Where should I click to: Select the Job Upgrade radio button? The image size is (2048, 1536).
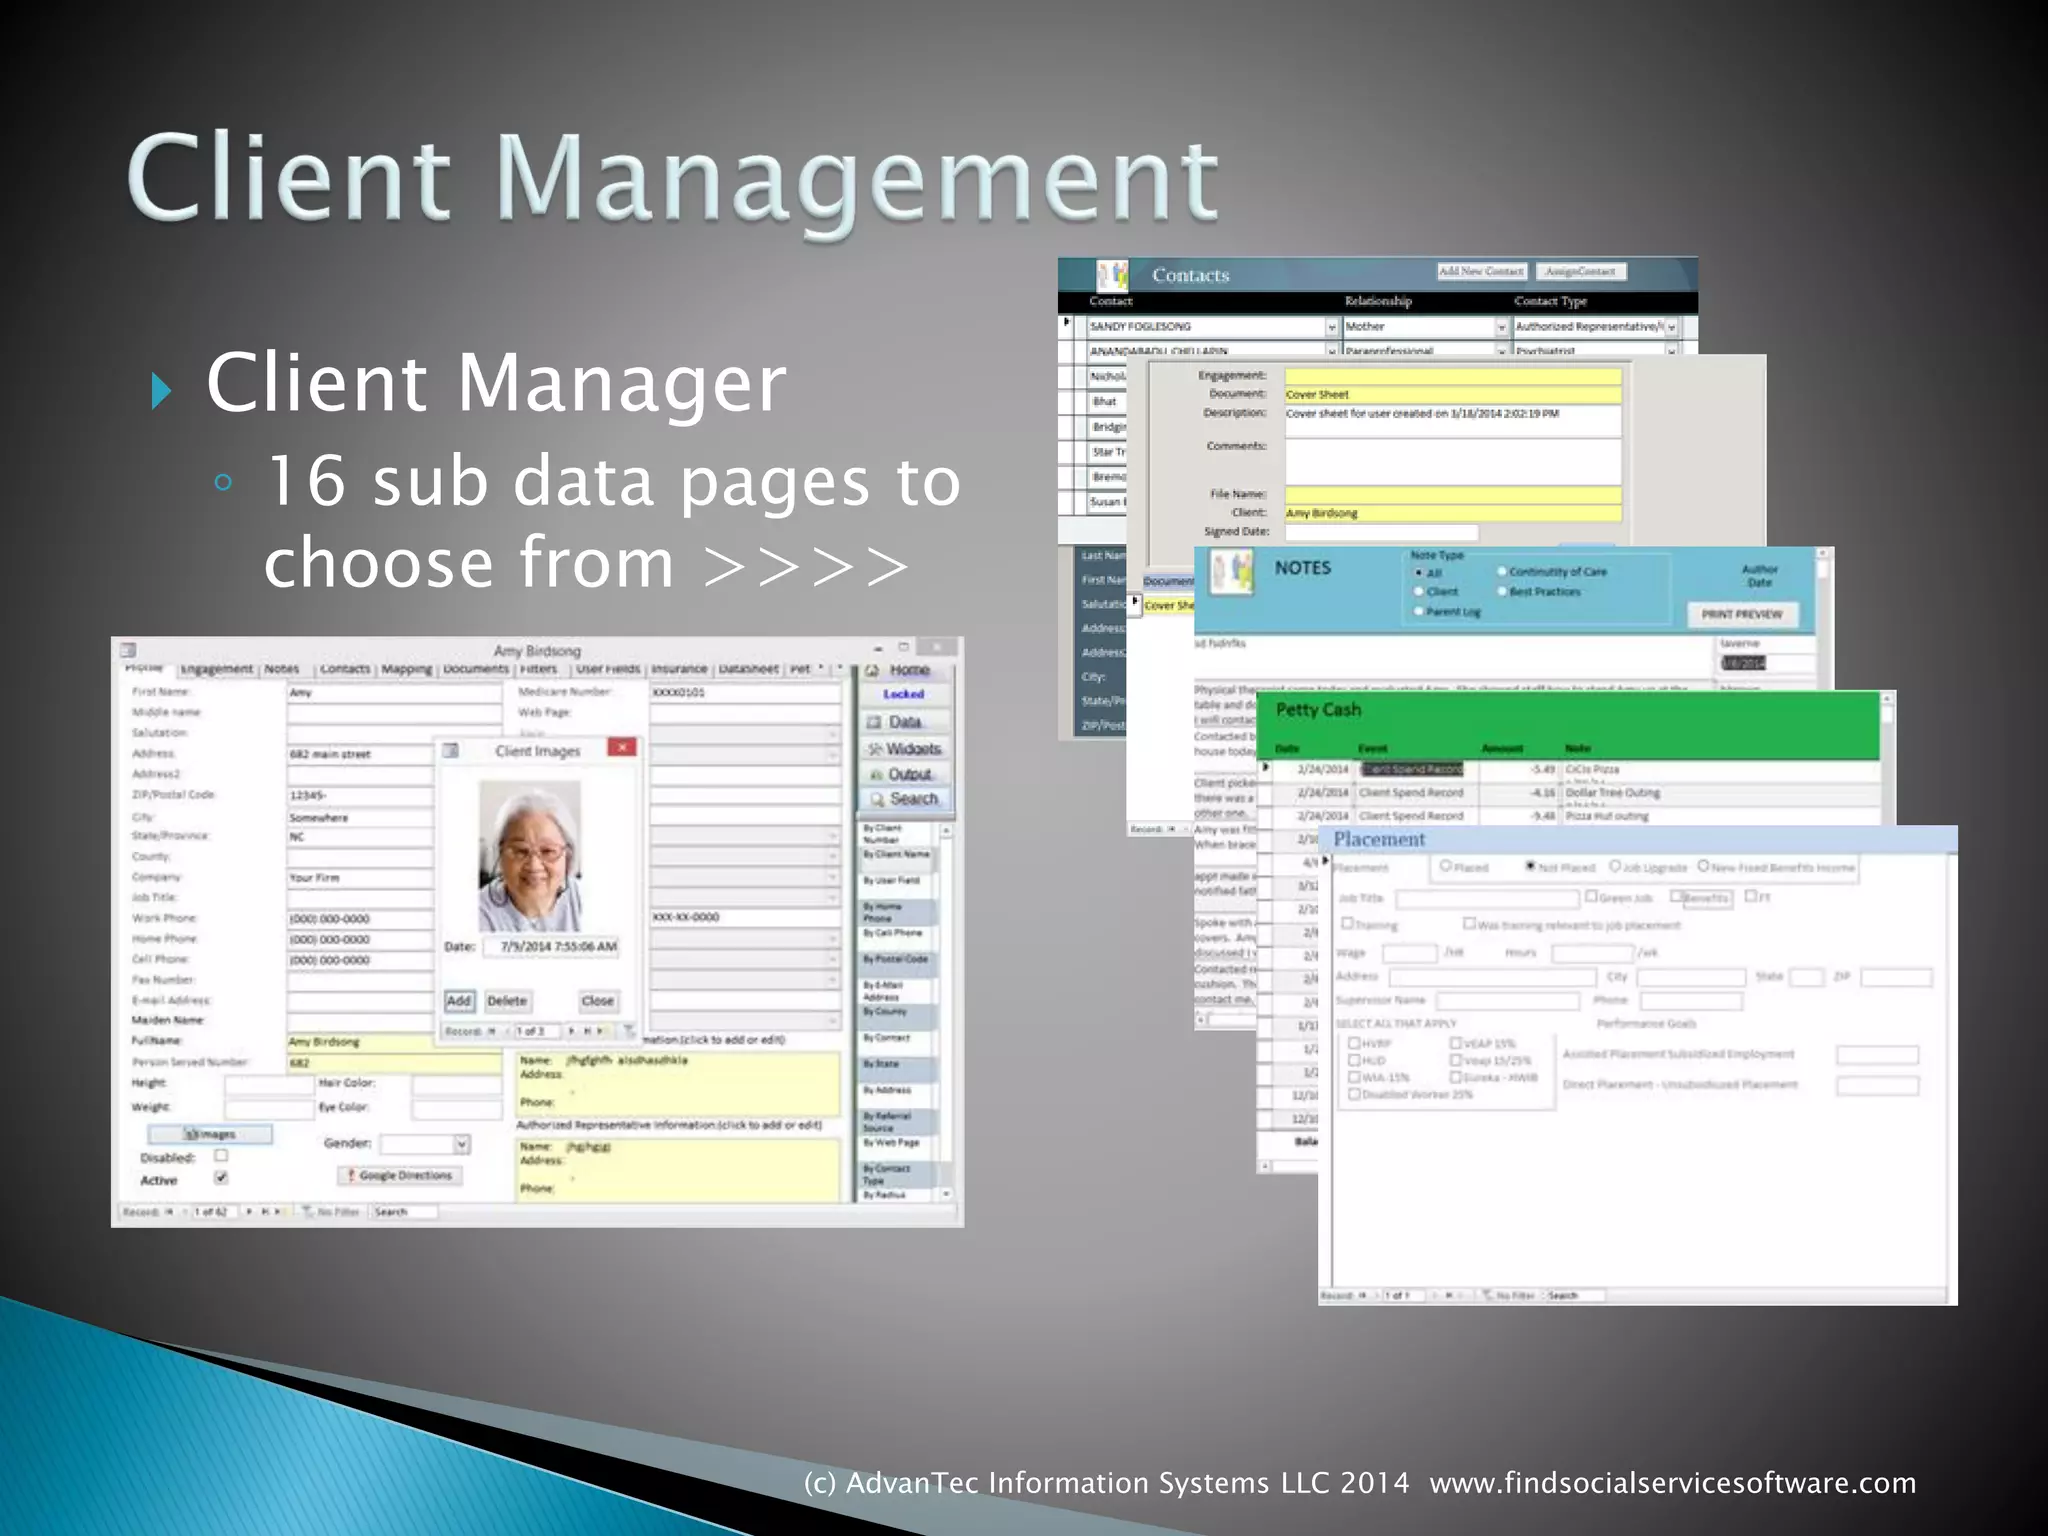1615,866
